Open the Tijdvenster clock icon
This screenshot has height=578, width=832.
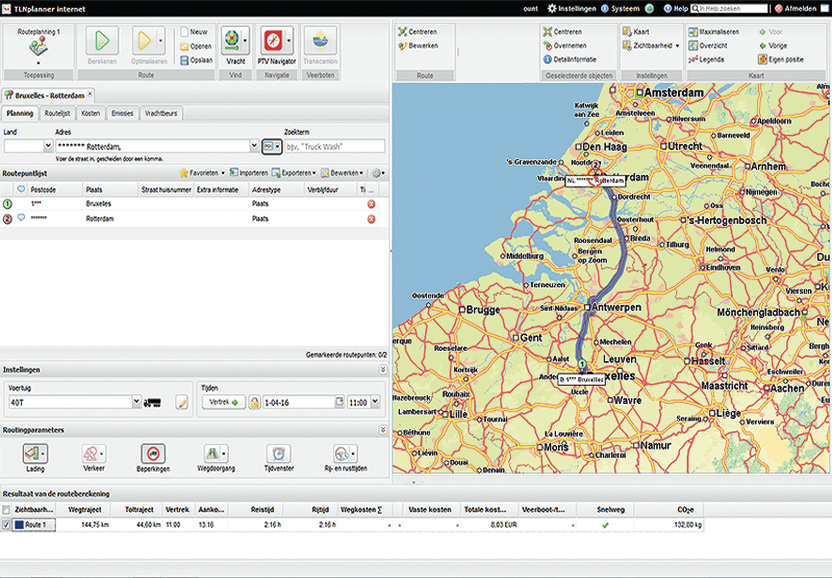[278, 455]
